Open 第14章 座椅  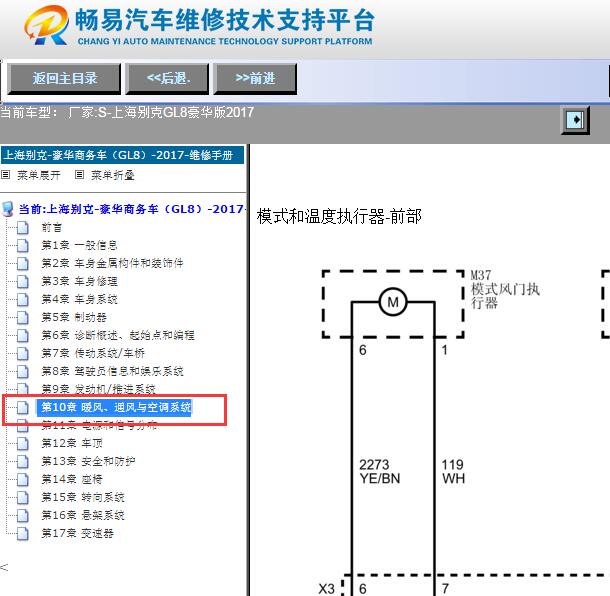click(72, 479)
